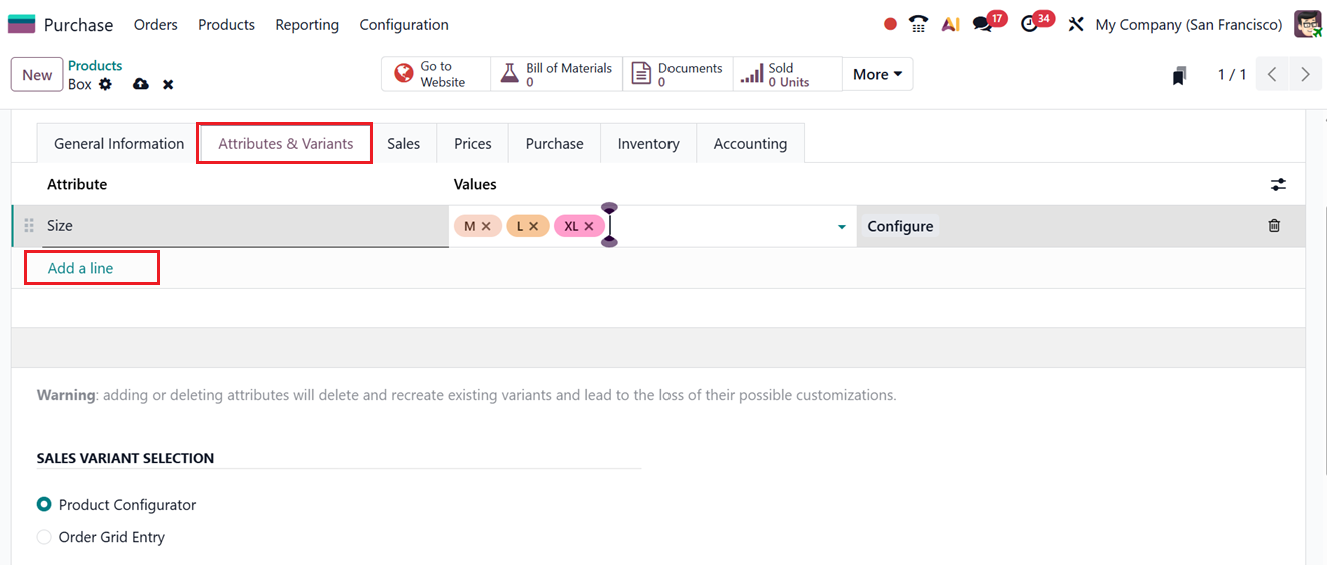Screen dimensions: 1327x565
Task: Click the 1 / 1 pager counter
Action: click(1232, 75)
